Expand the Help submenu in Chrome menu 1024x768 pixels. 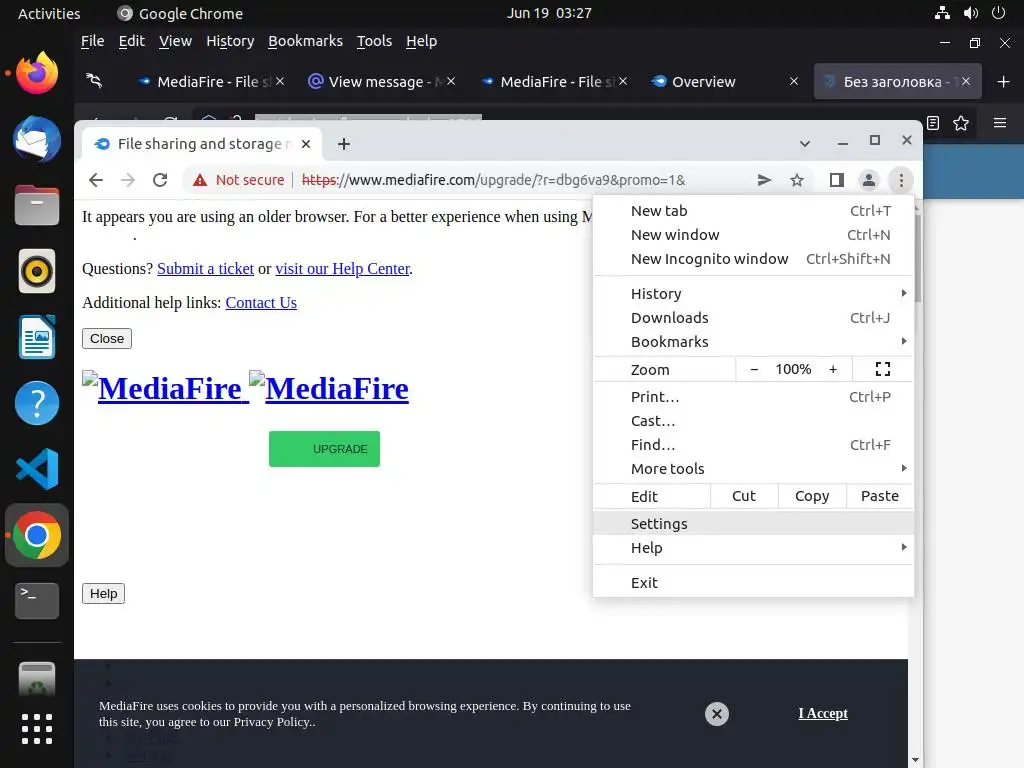(753, 548)
